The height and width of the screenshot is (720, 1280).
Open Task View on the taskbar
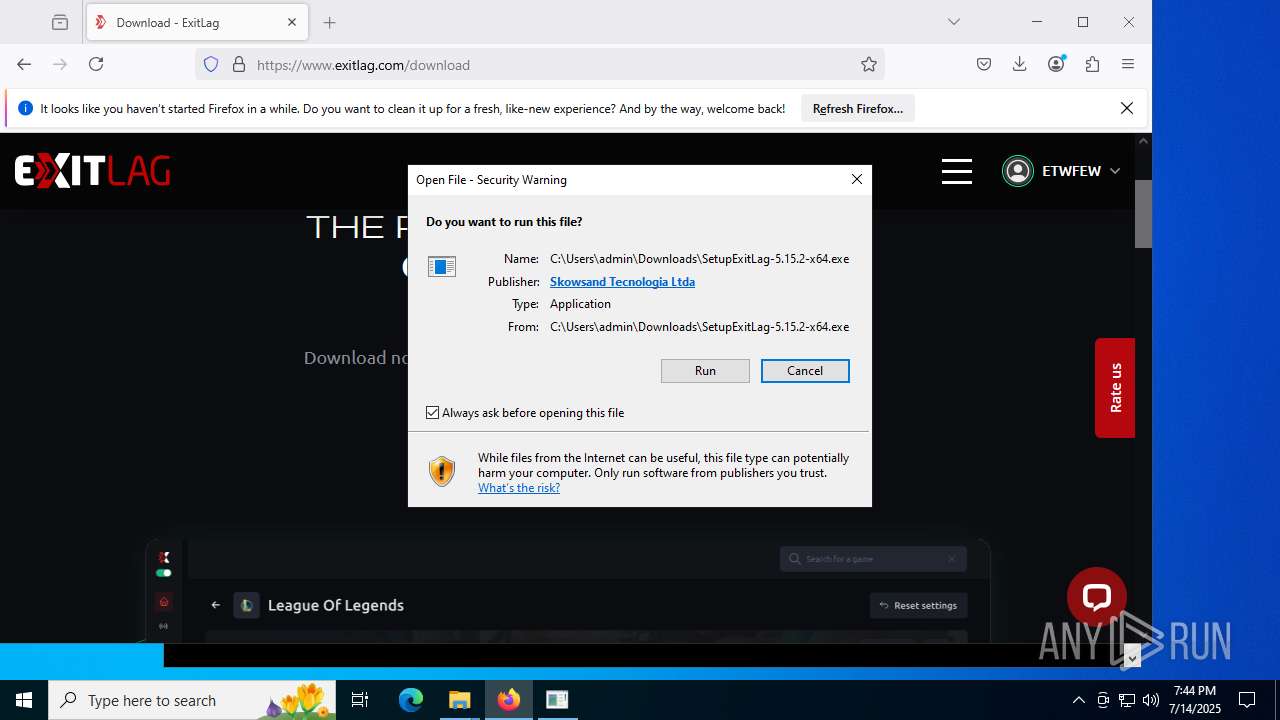point(360,700)
